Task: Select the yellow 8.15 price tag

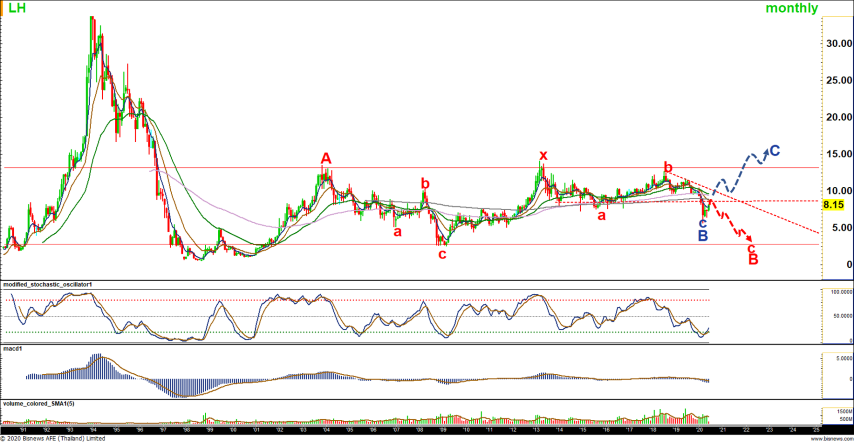Action: coord(833,205)
